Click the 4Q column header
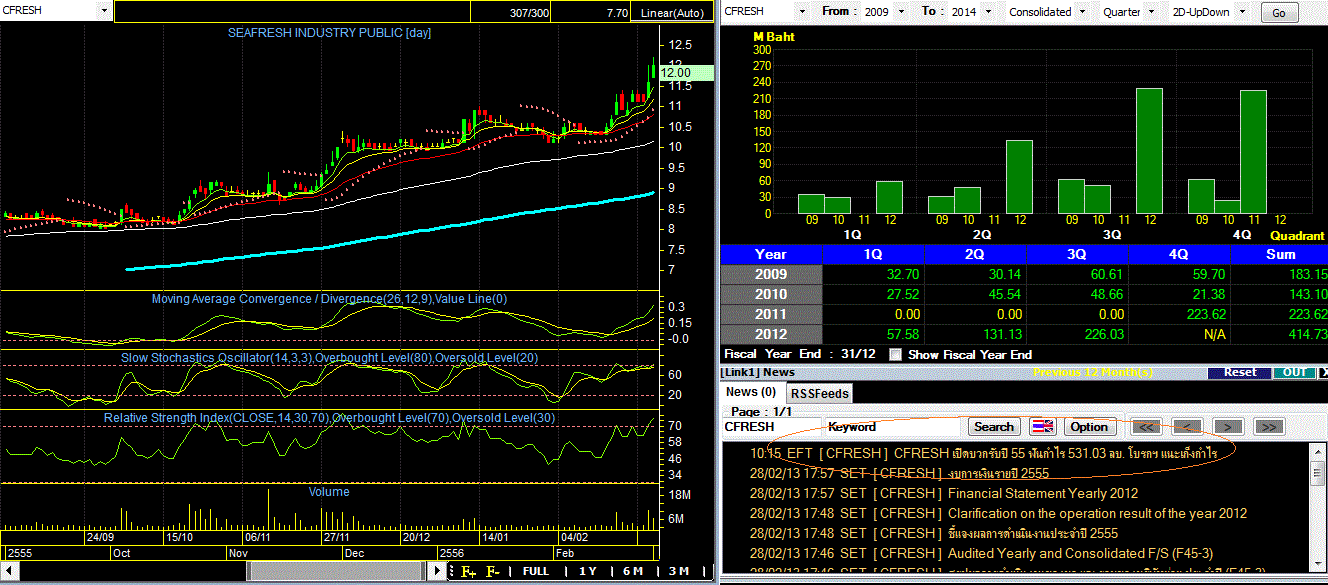 (1179, 254)
